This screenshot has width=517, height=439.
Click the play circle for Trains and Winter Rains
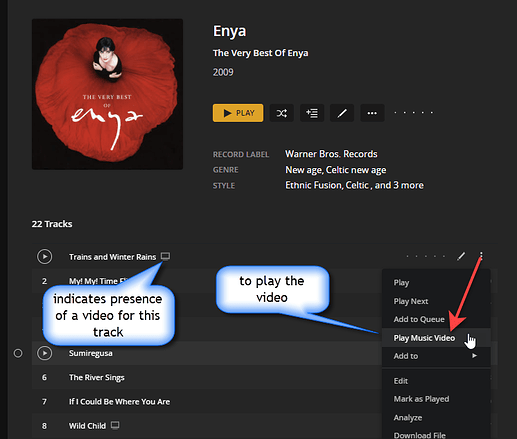44,257
